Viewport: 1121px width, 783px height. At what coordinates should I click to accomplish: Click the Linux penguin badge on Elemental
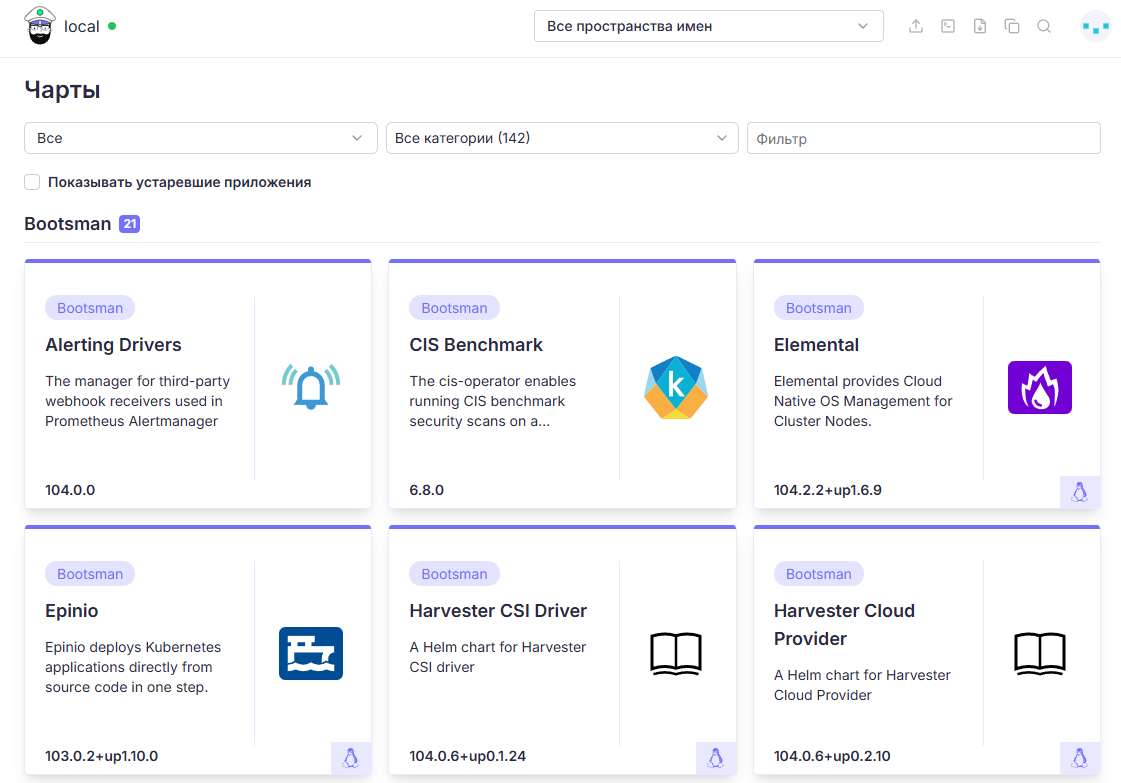tap(1080, 492)
